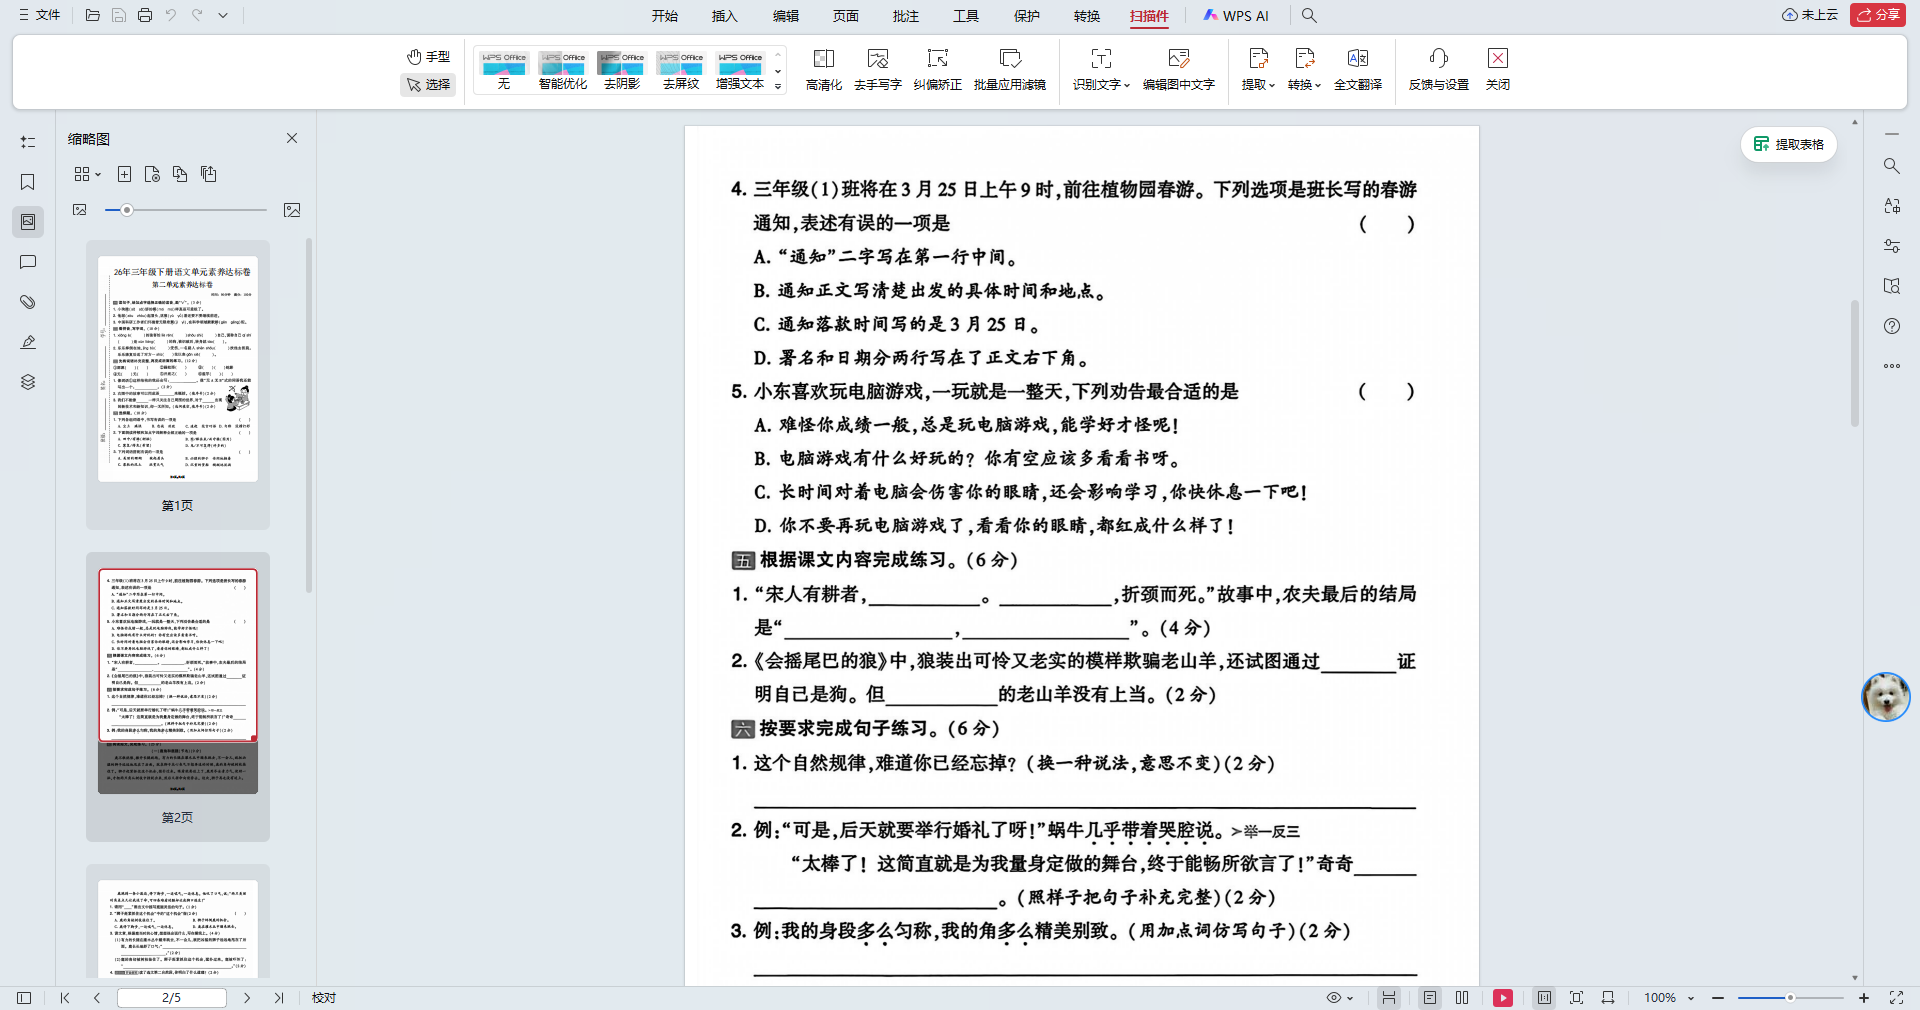Launch 编辑图中文字 text editing tool
The image size is (1920, 1010).
[x=1178, y=69]
